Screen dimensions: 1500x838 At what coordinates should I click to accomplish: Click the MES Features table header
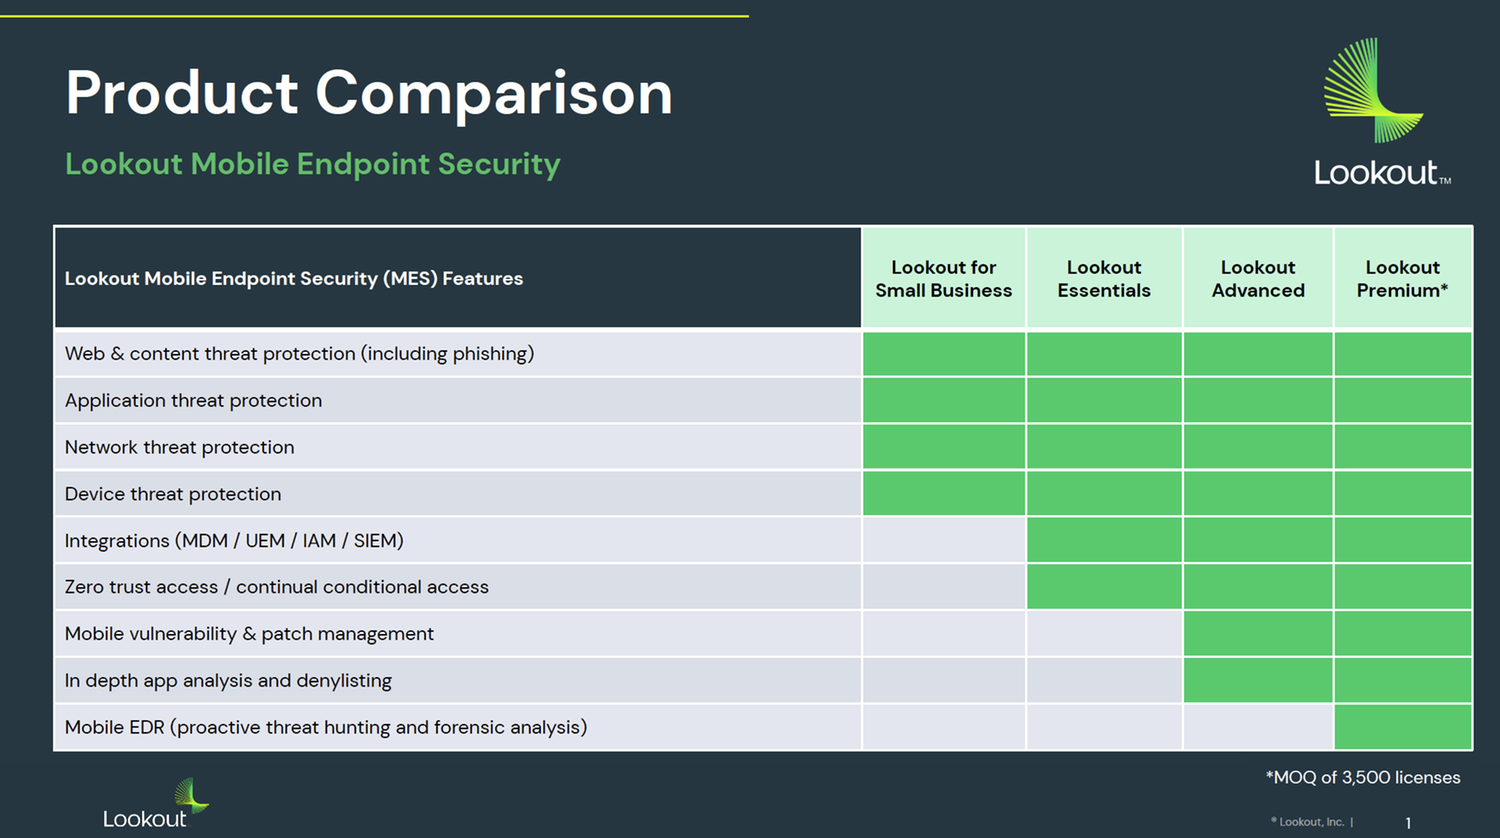point(458,278)
